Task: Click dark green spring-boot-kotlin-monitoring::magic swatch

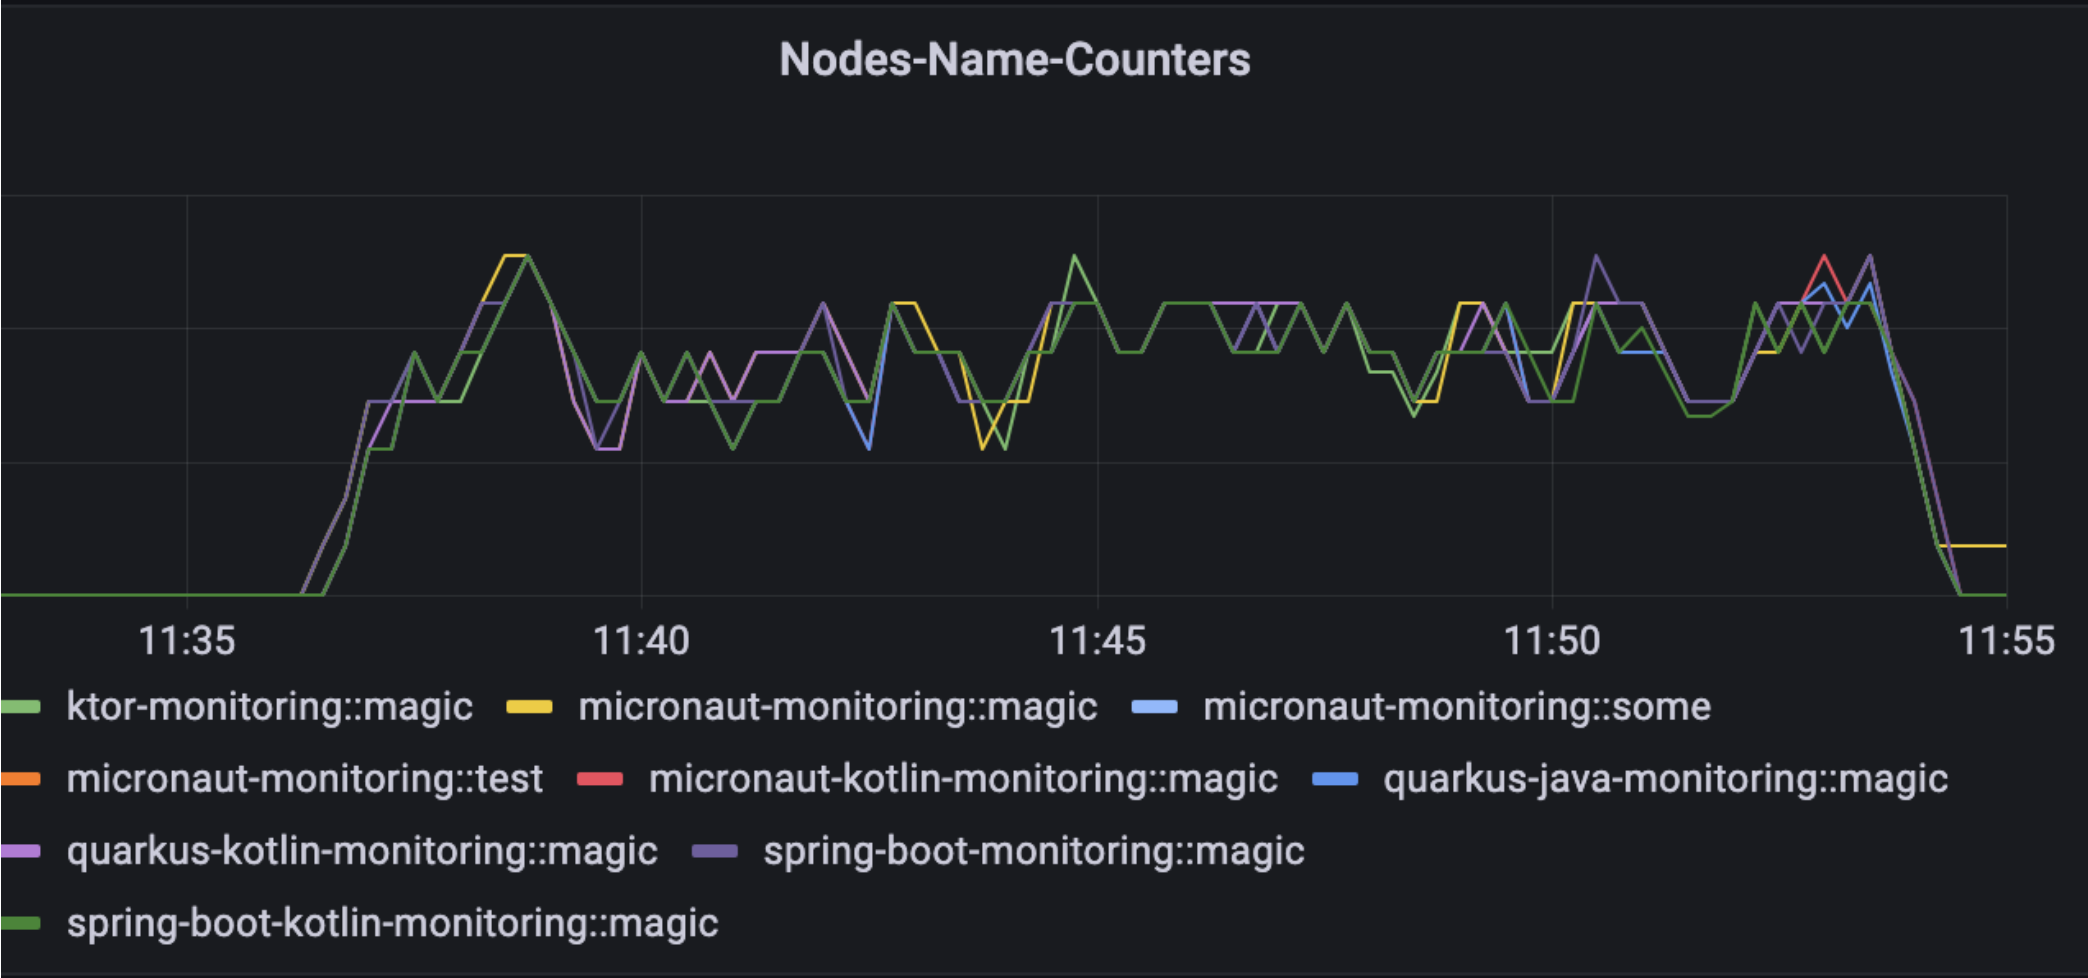Action: (21, 924)
